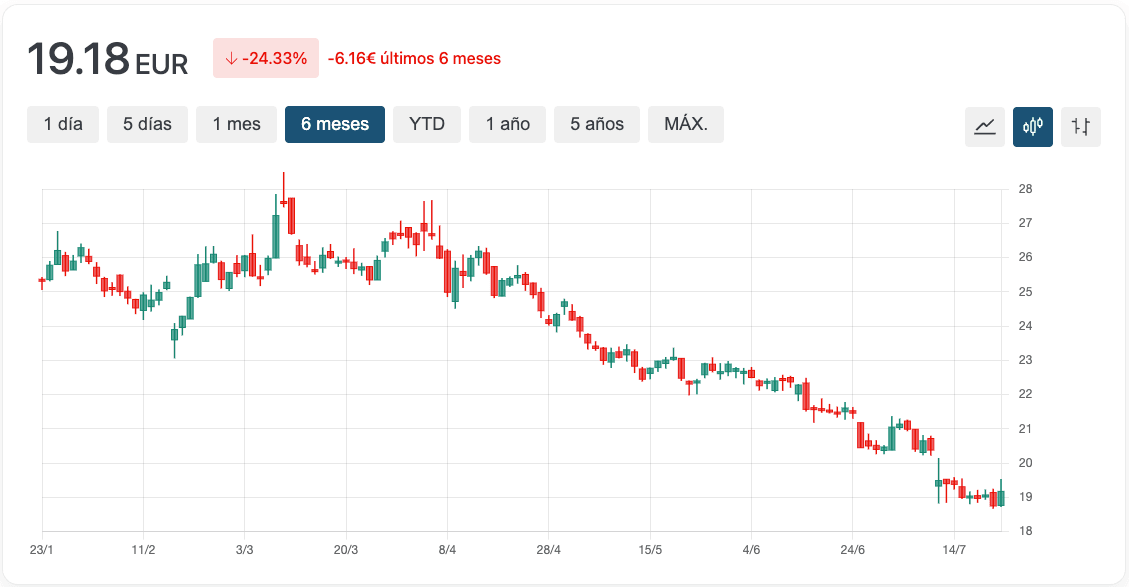Click the 23/1 date on the x-axis
Viewport: 1129px width, 587px height.
42,550
